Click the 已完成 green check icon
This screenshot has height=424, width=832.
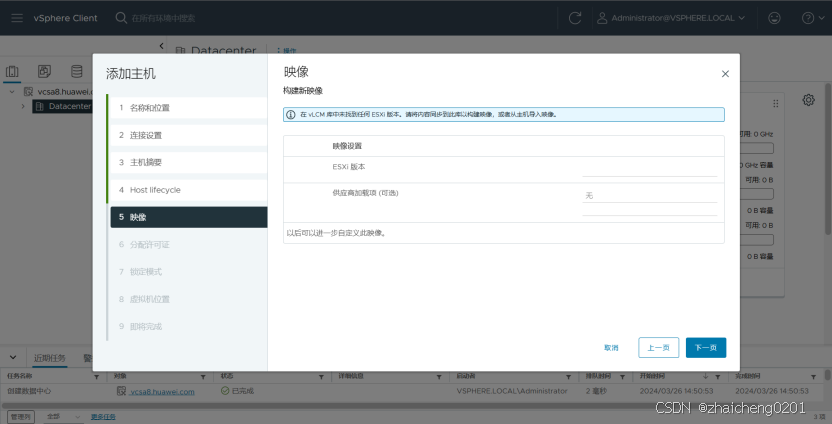[225, 391]
